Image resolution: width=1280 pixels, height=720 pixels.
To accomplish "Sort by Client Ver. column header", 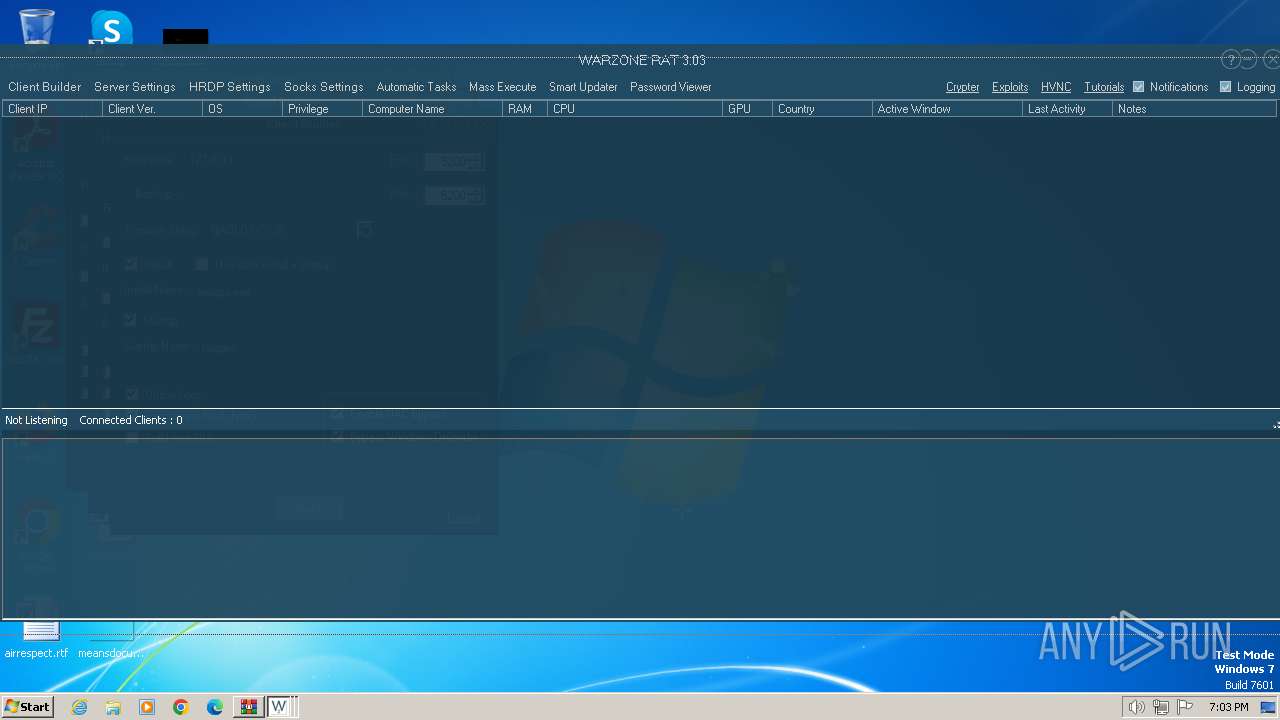I will [x=152, y=109].
